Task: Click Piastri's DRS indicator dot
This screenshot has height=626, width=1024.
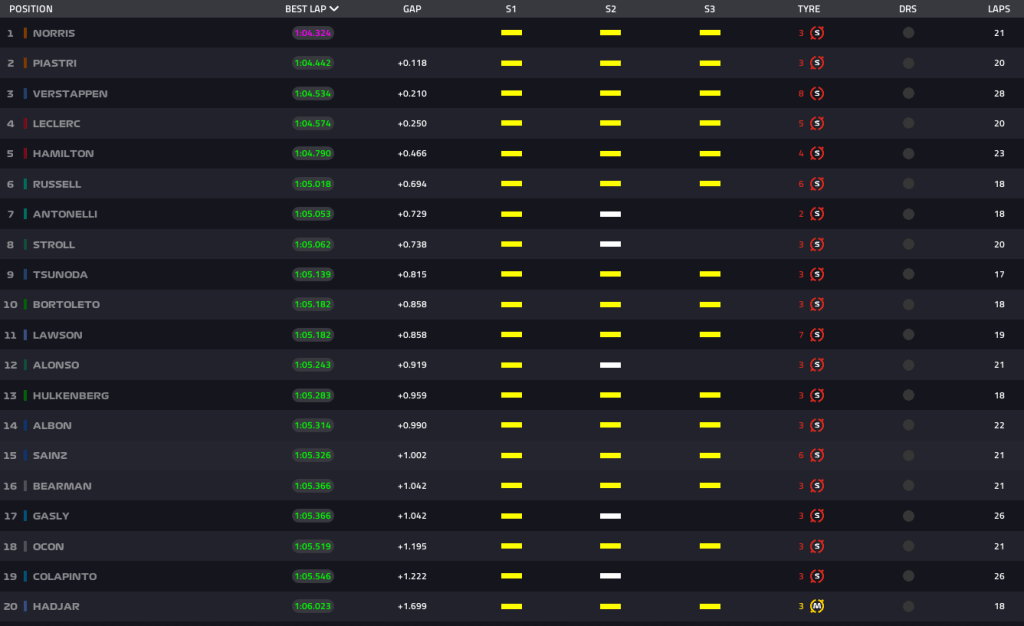Action: [x=908, y=63]
